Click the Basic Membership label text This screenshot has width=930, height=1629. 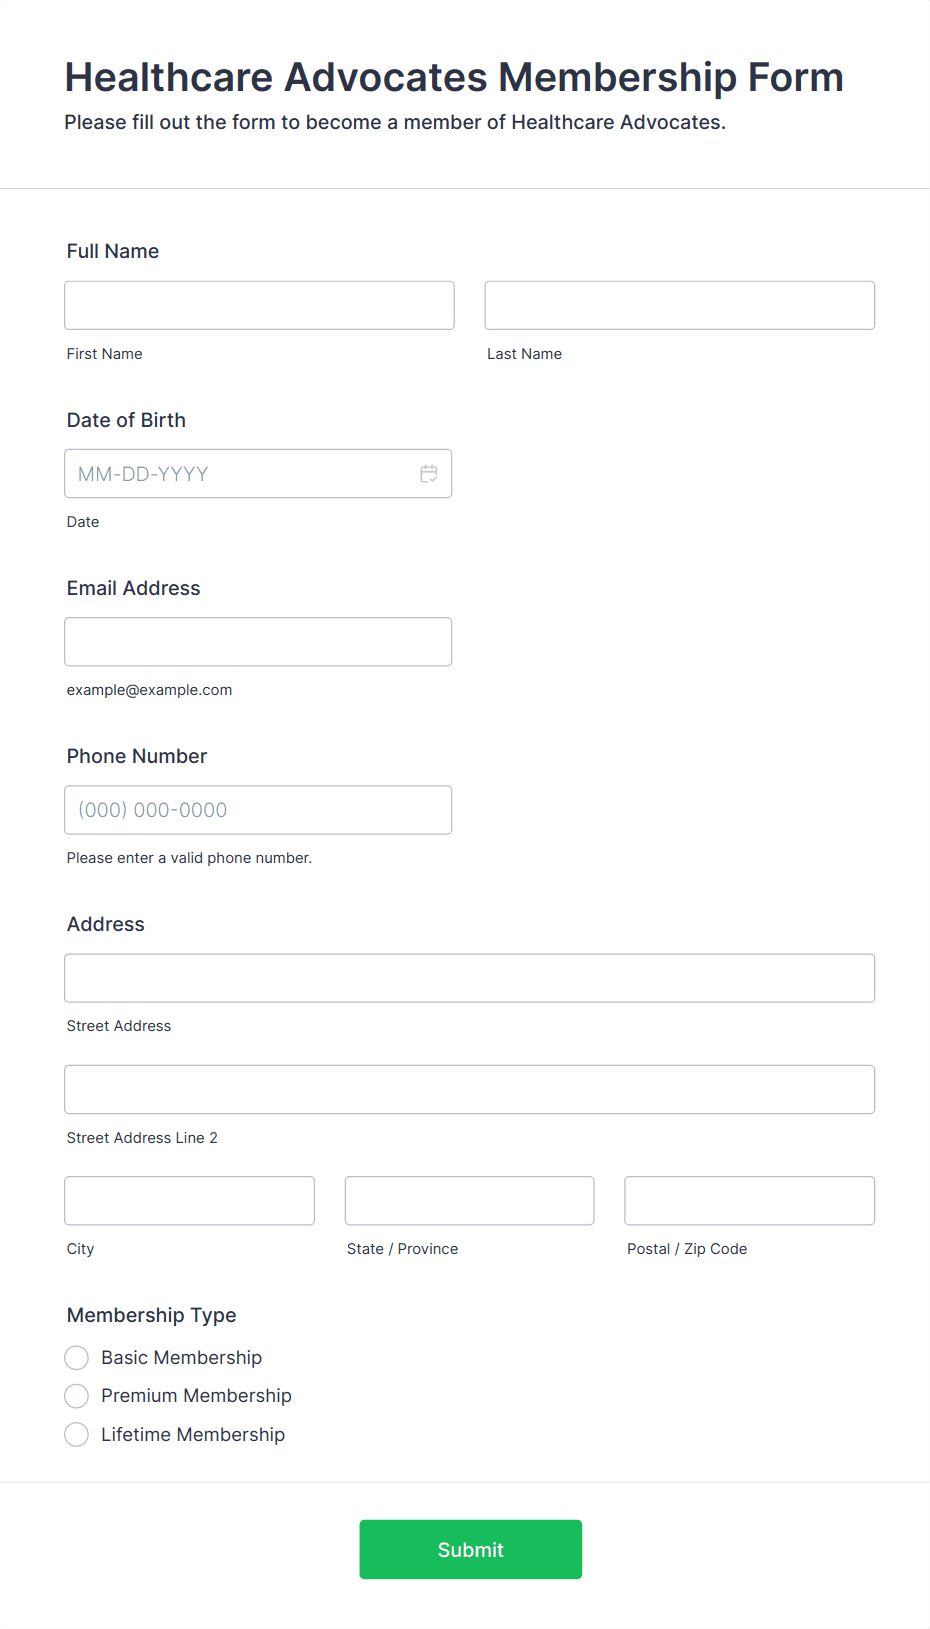181,1357
